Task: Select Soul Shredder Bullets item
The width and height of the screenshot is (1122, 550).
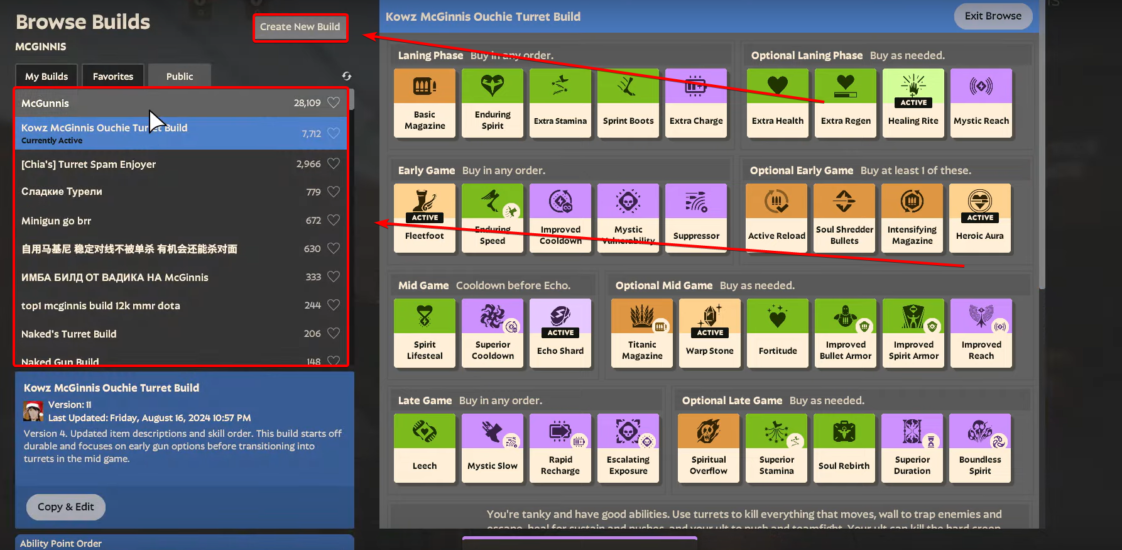Action: click(844, 218)
